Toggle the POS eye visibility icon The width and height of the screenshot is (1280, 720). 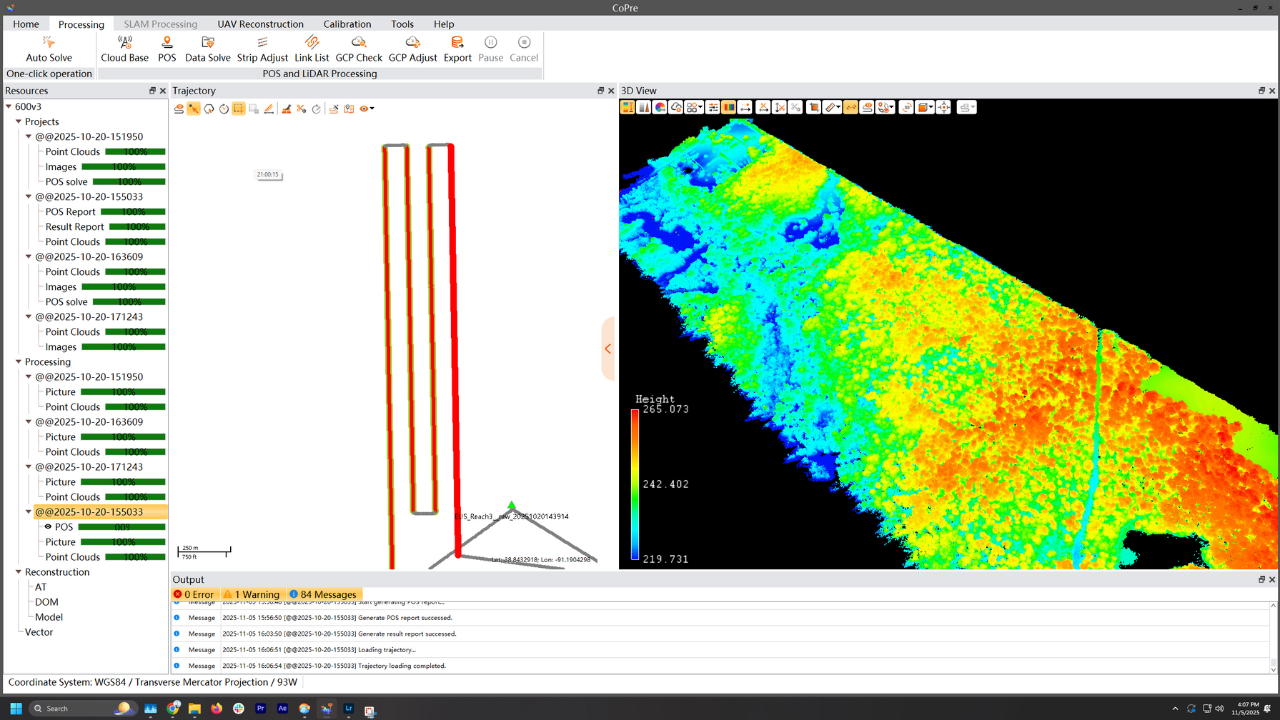(48, 527)
